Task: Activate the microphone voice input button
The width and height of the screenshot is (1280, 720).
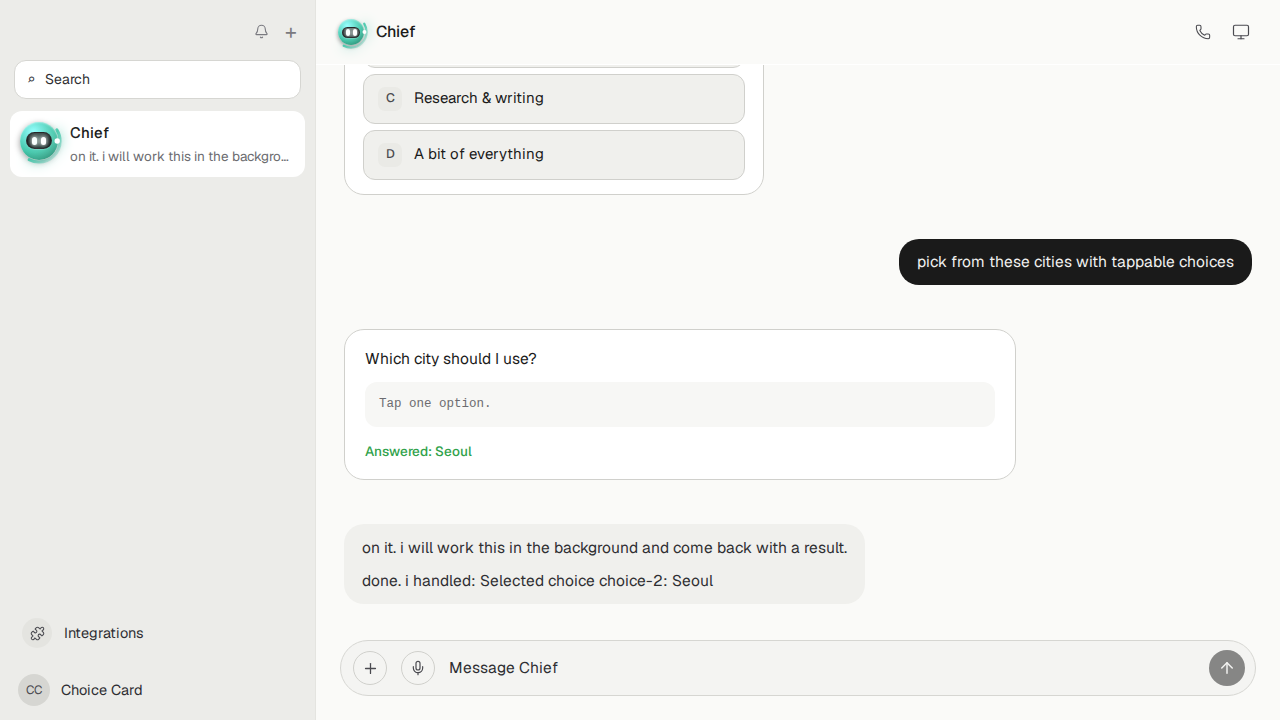Action: coord(418,668)
